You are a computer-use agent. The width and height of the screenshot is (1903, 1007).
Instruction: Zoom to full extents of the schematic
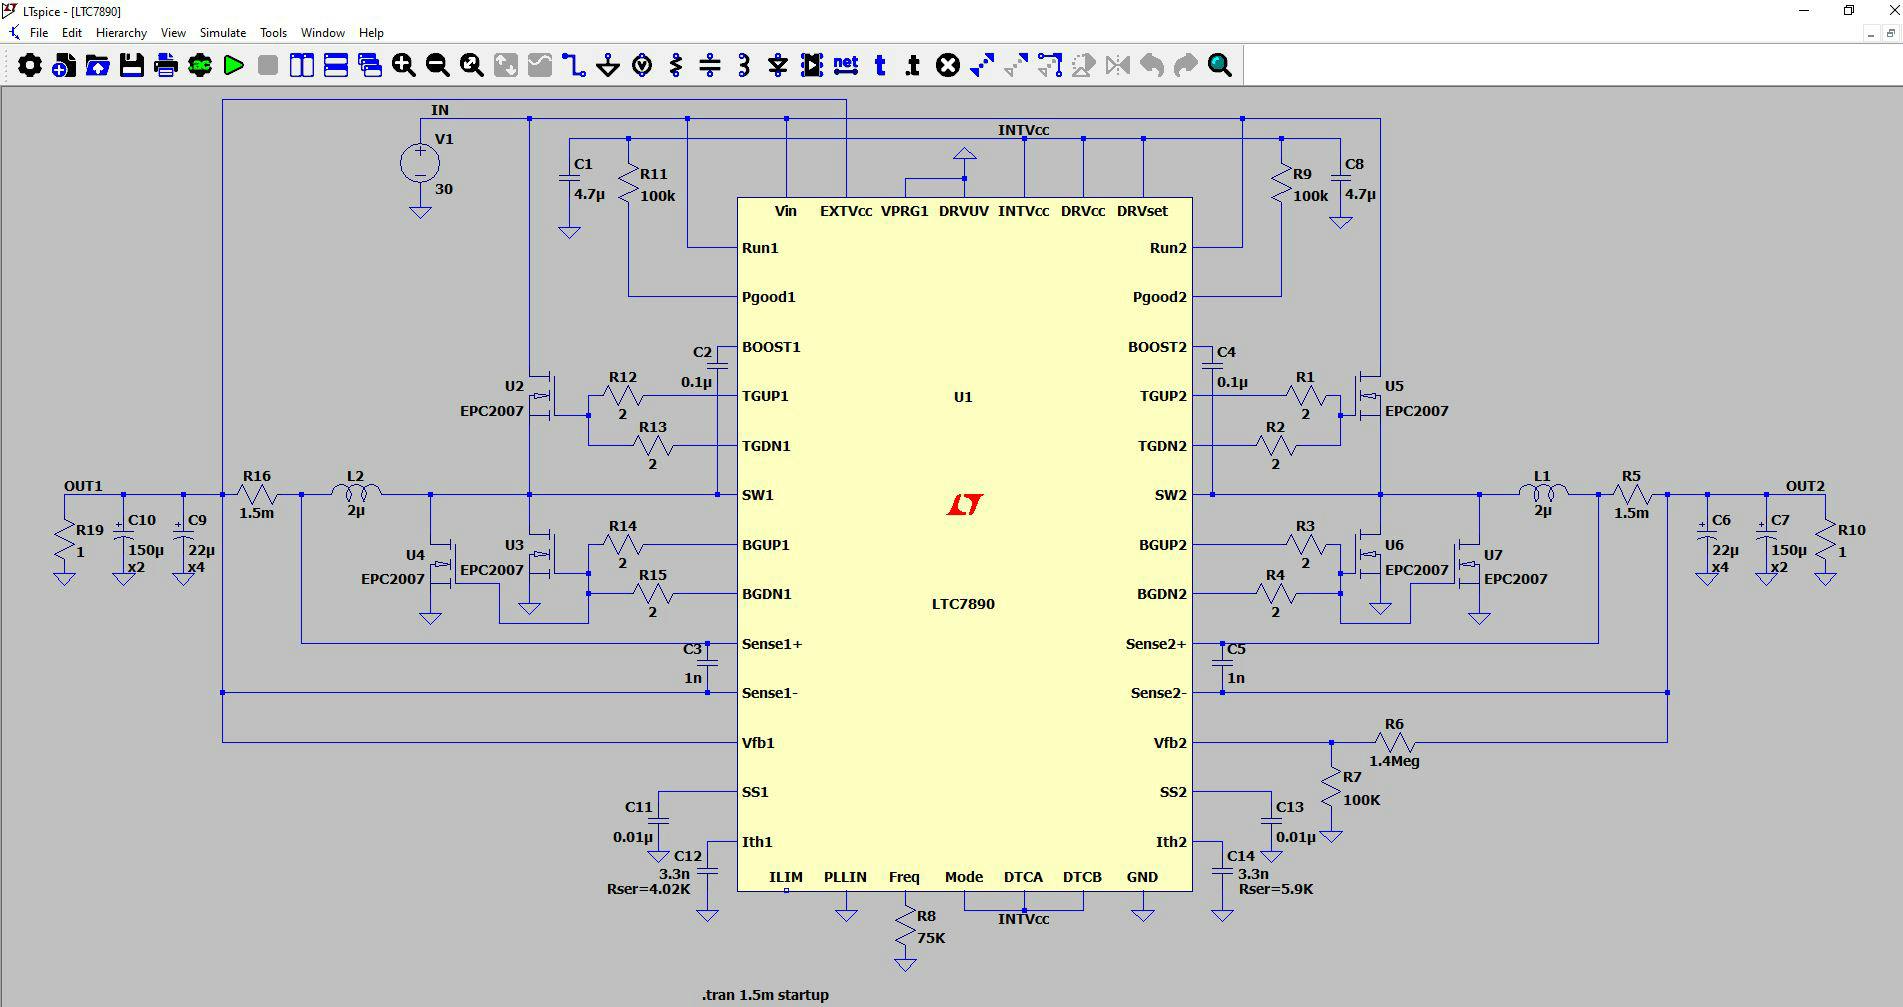pos(469,65)
